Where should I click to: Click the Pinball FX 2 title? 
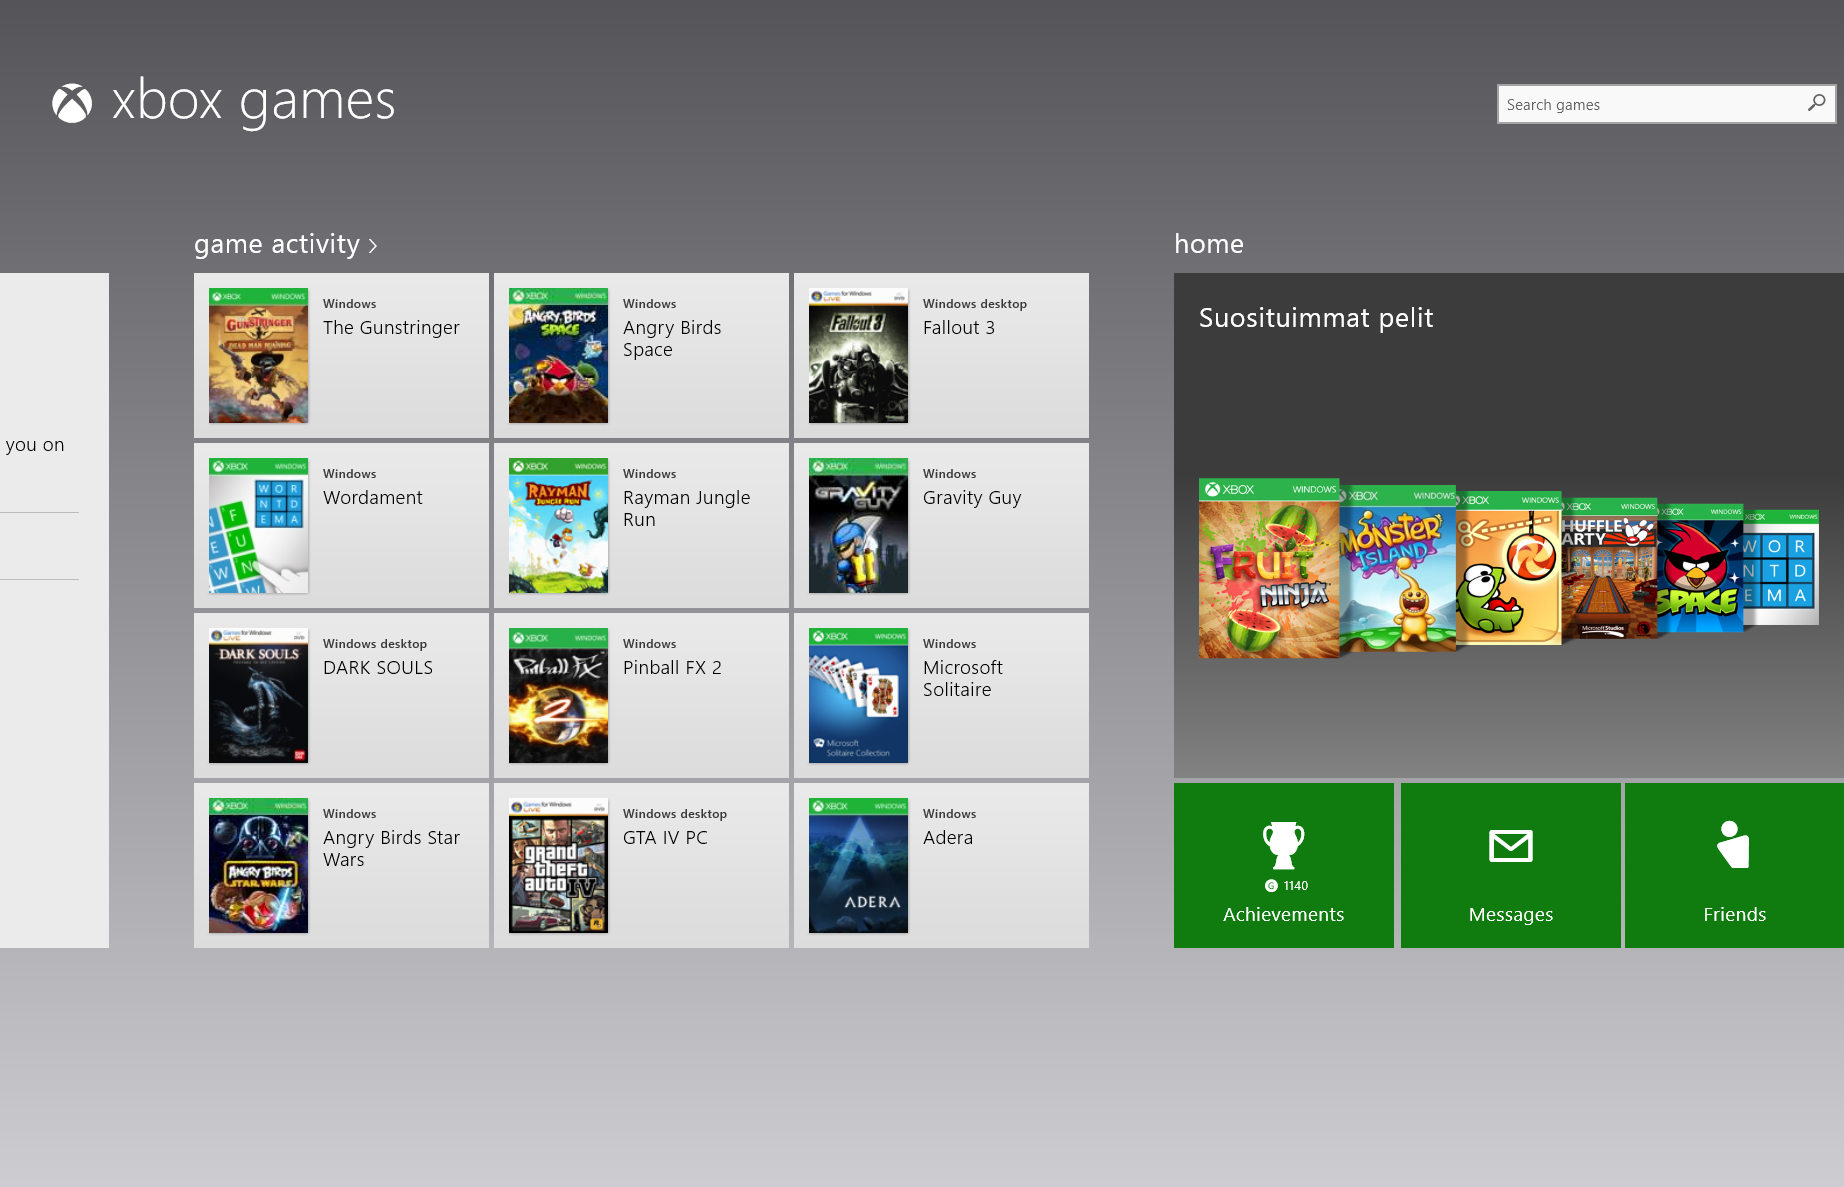[672, 668]
